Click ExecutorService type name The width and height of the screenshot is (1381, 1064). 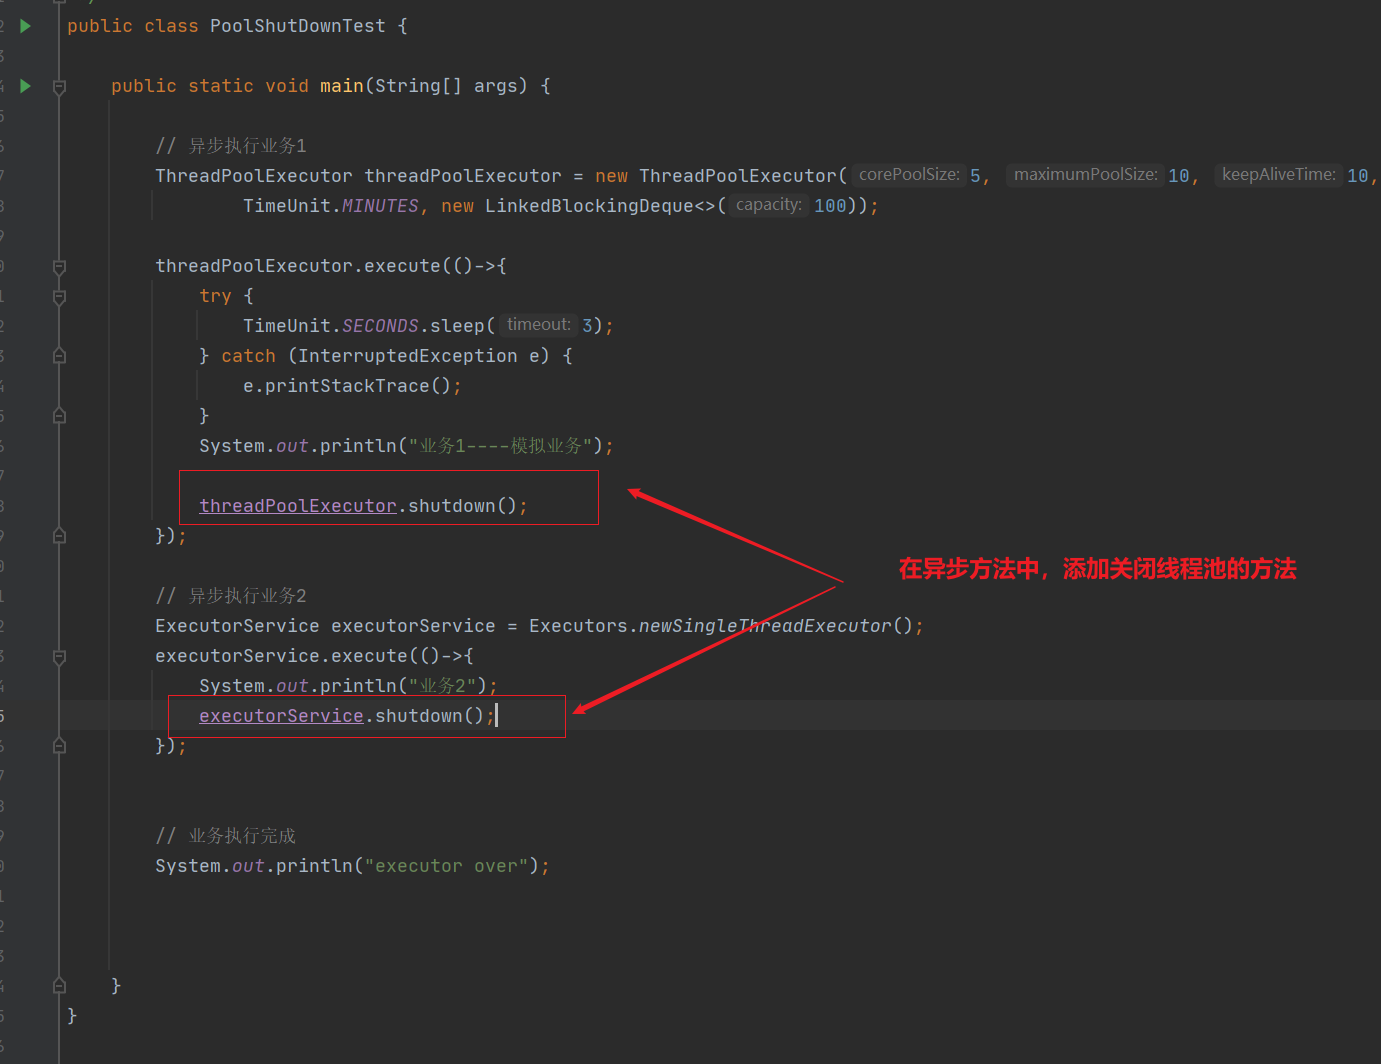(x=237, y=626)
